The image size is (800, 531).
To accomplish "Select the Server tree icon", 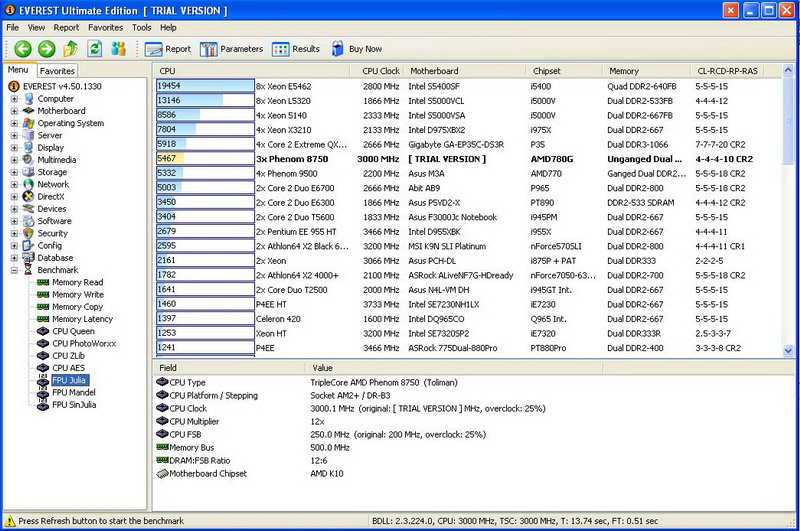I will coord(29,135).
